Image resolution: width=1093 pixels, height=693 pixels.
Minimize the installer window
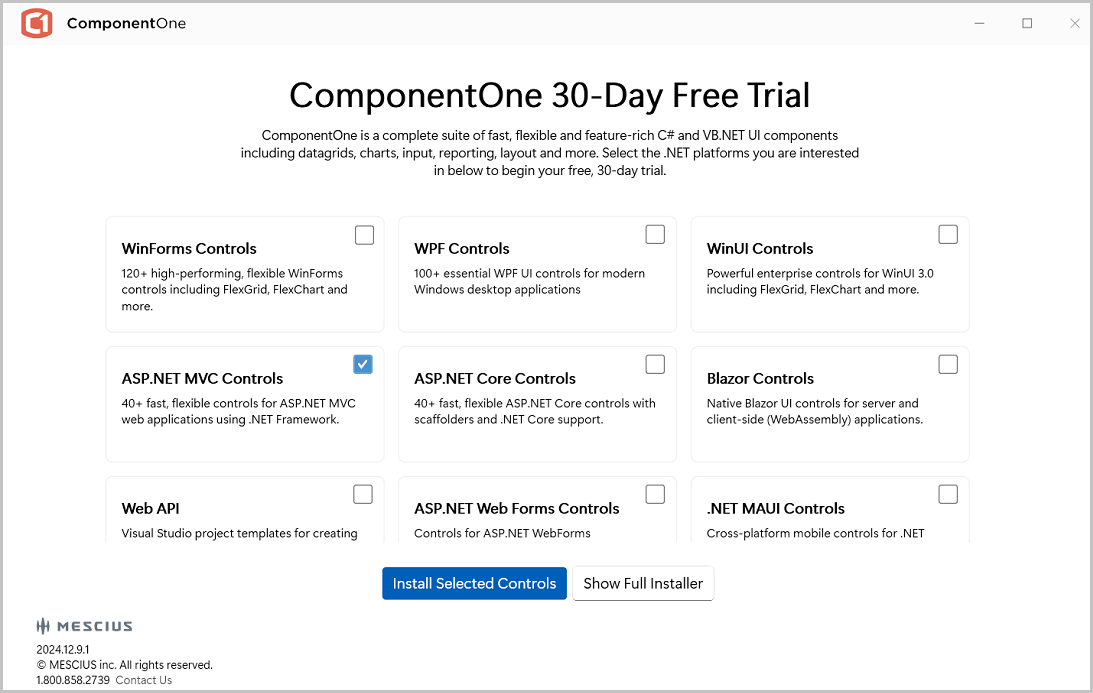[978, 23]
